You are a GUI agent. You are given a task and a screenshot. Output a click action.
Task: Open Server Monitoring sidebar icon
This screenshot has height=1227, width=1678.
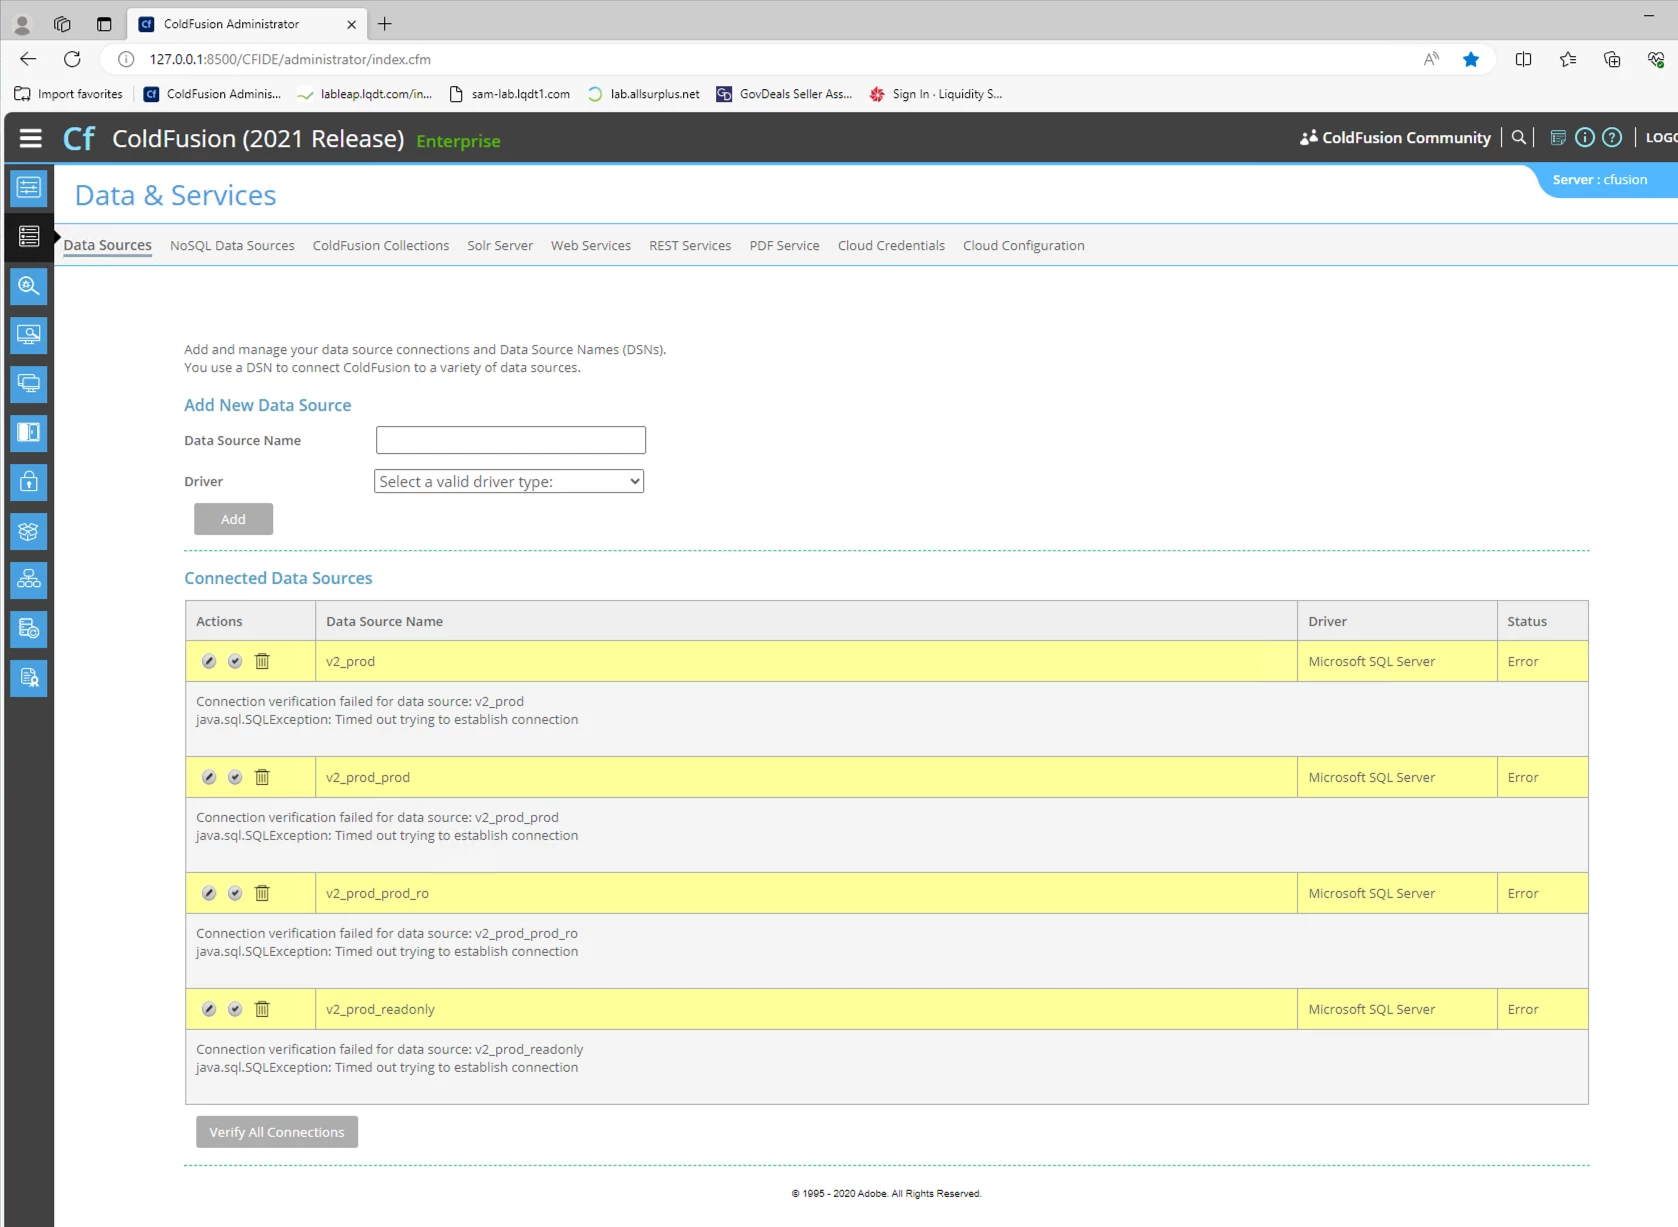(29, 334)
